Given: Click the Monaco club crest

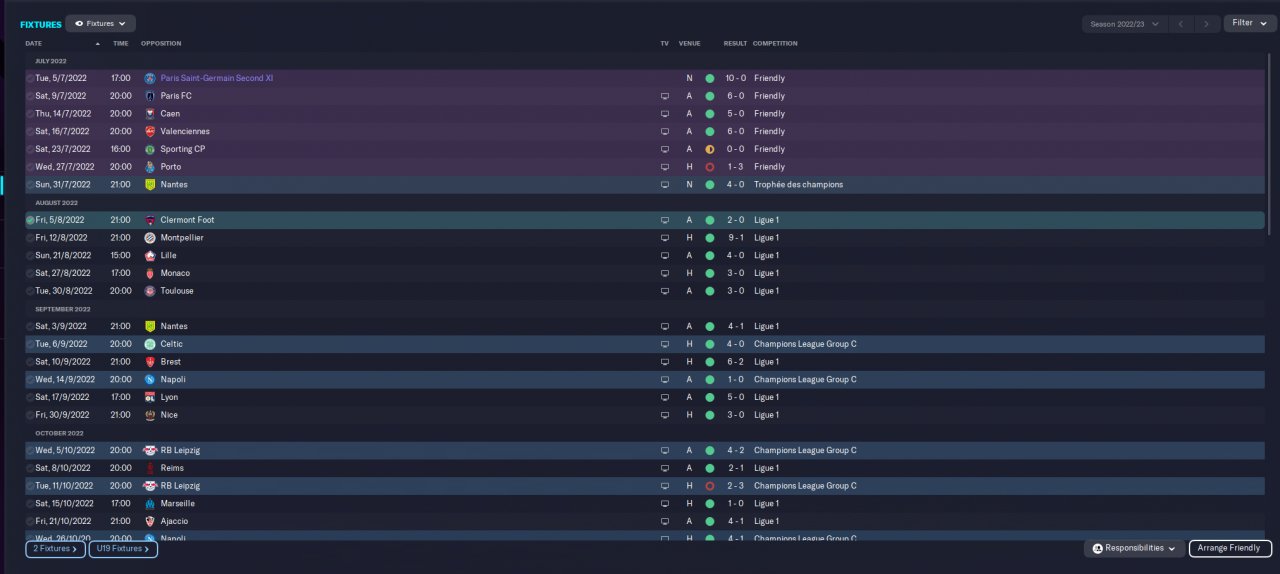Looking at the screenshot, I should 150,273.
